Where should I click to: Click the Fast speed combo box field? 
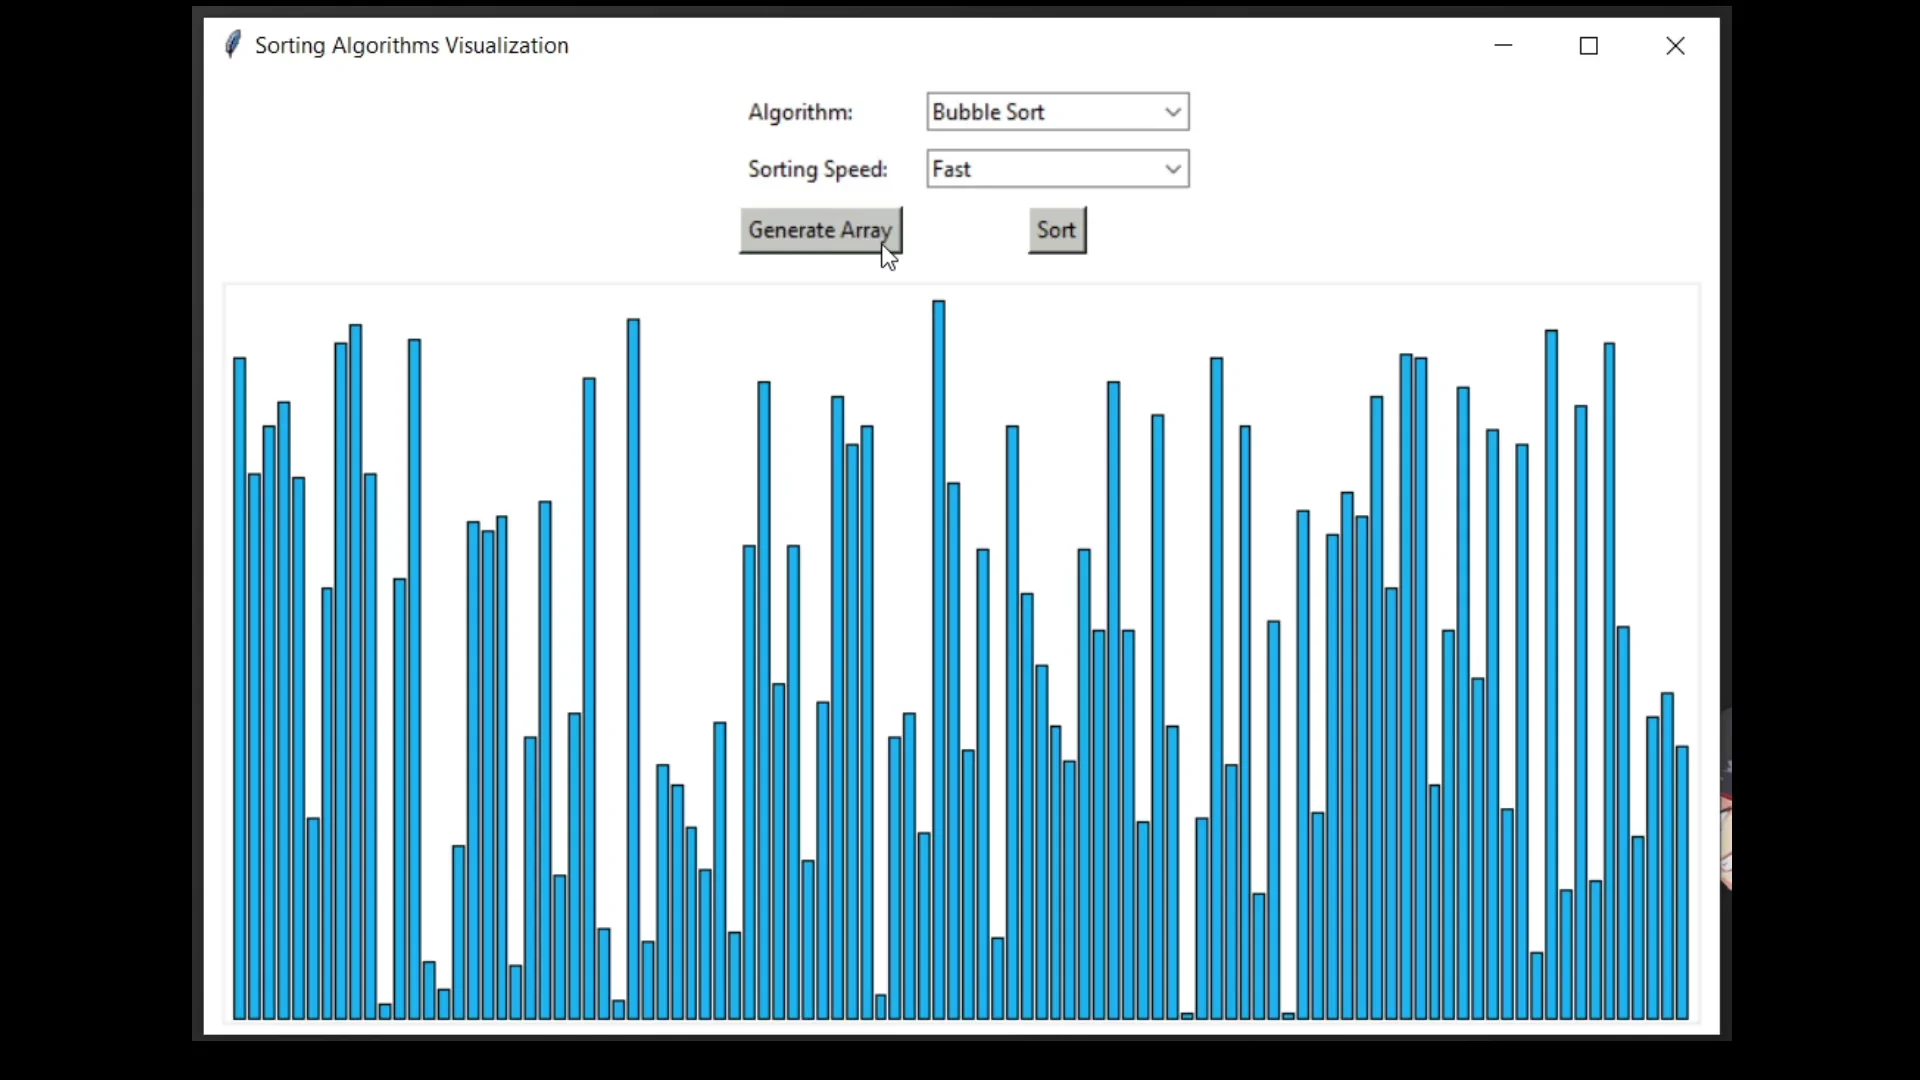click(1040, 169)
